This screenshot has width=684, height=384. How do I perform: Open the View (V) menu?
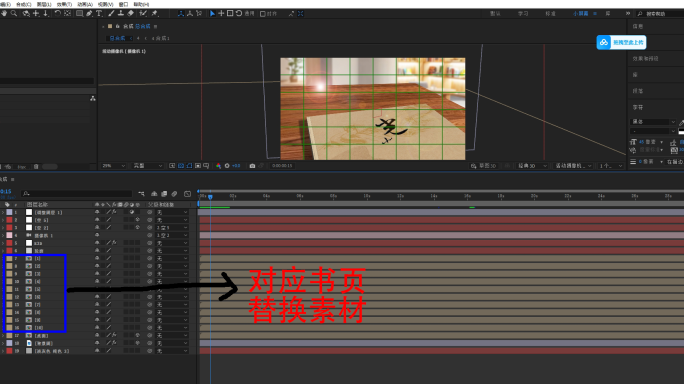pyautogui.click(x=105, y=4)
